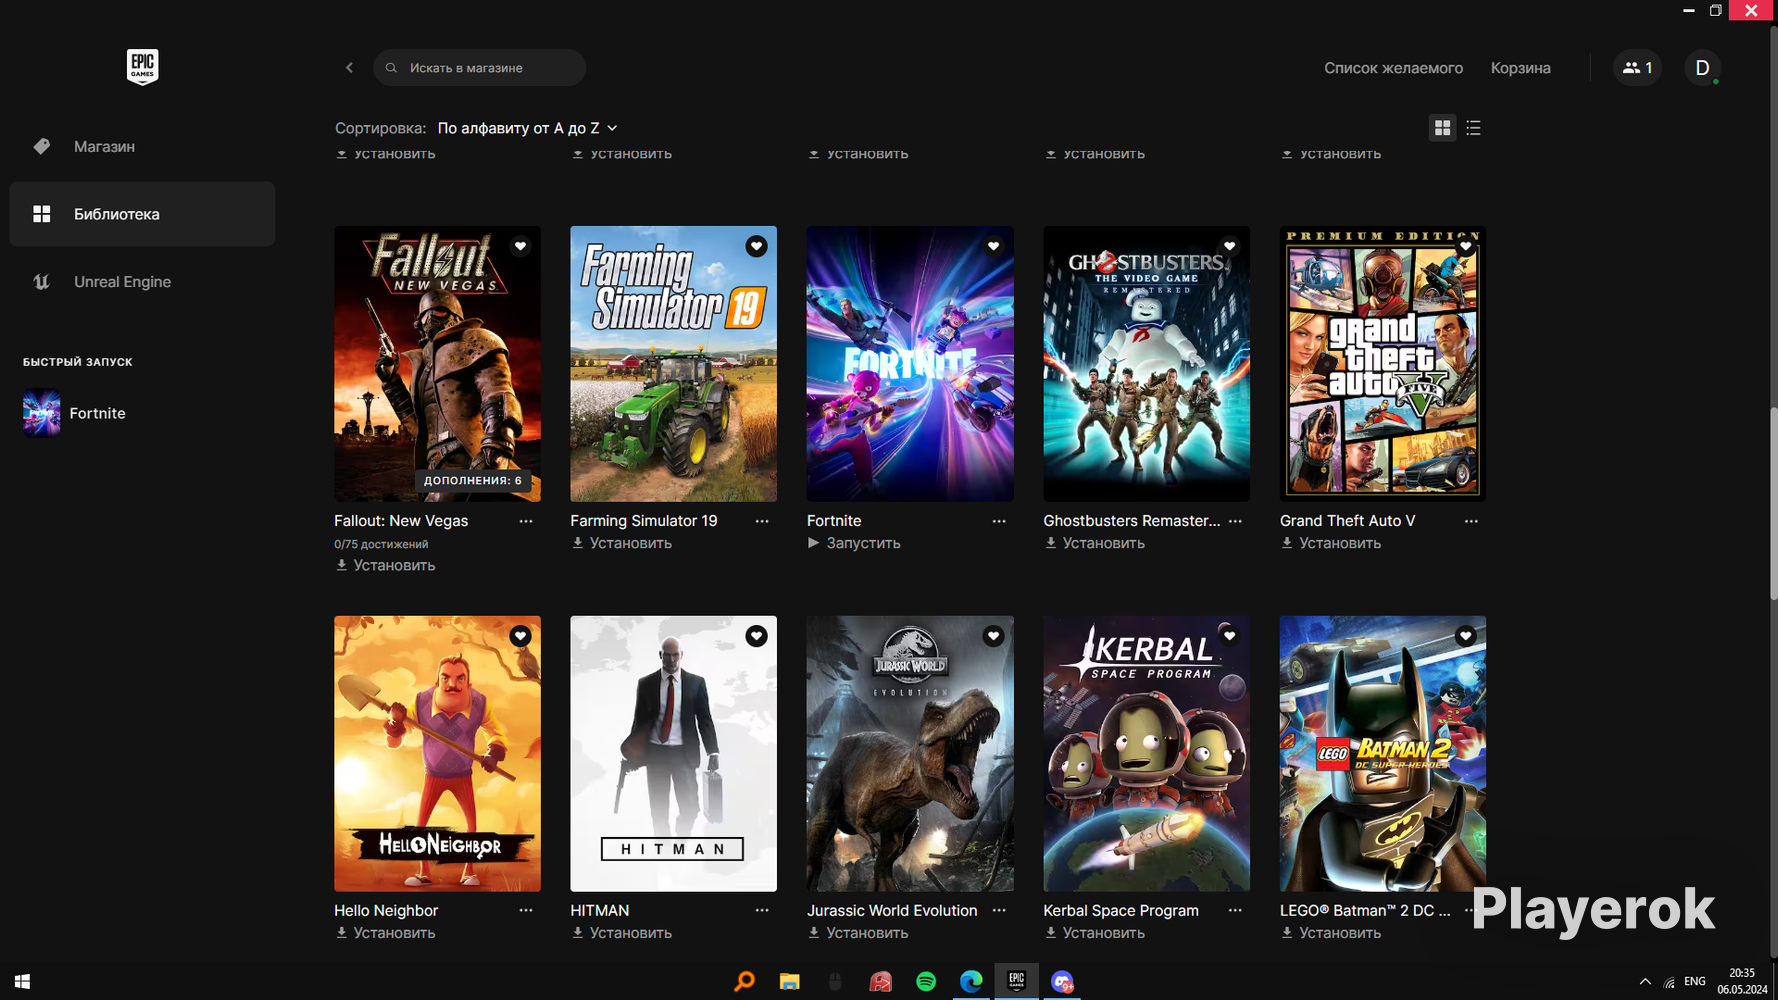
Task: Click the store search field
Action: click(x=479, y=68)
